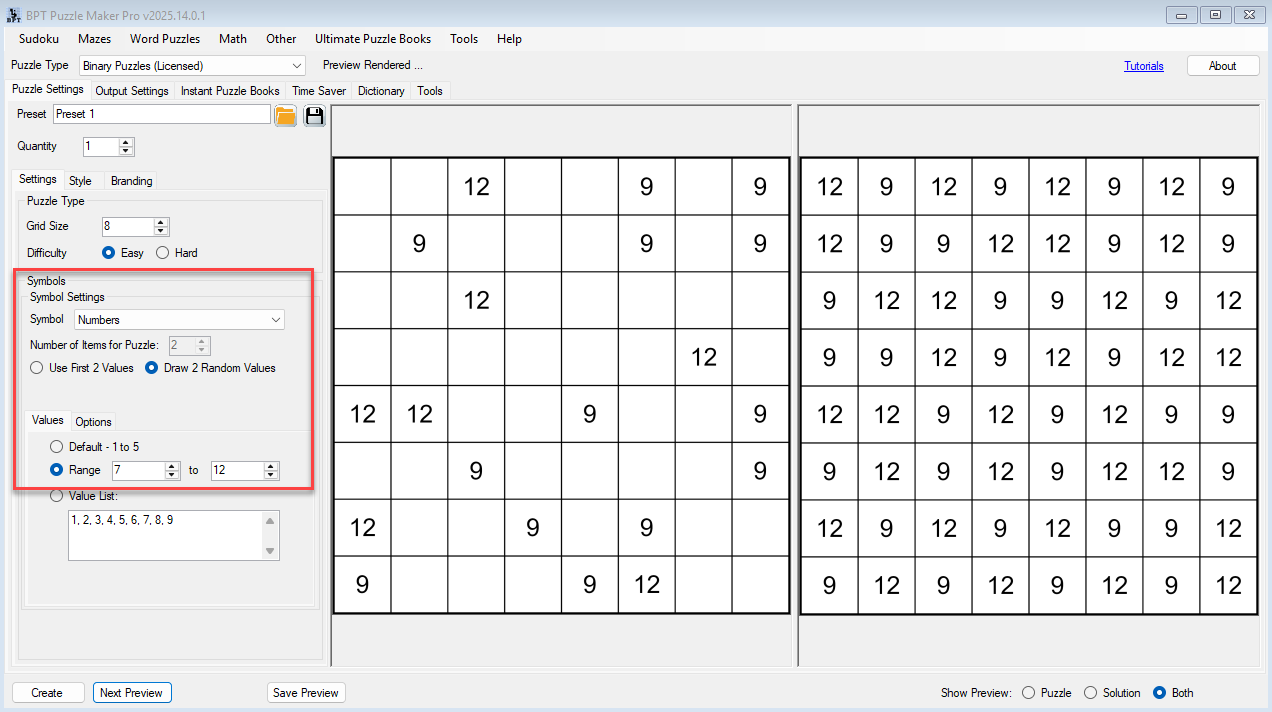Click the open preset folder icon
The width and height of the screenshot is (1272, 712).
[x=286, y=115]
